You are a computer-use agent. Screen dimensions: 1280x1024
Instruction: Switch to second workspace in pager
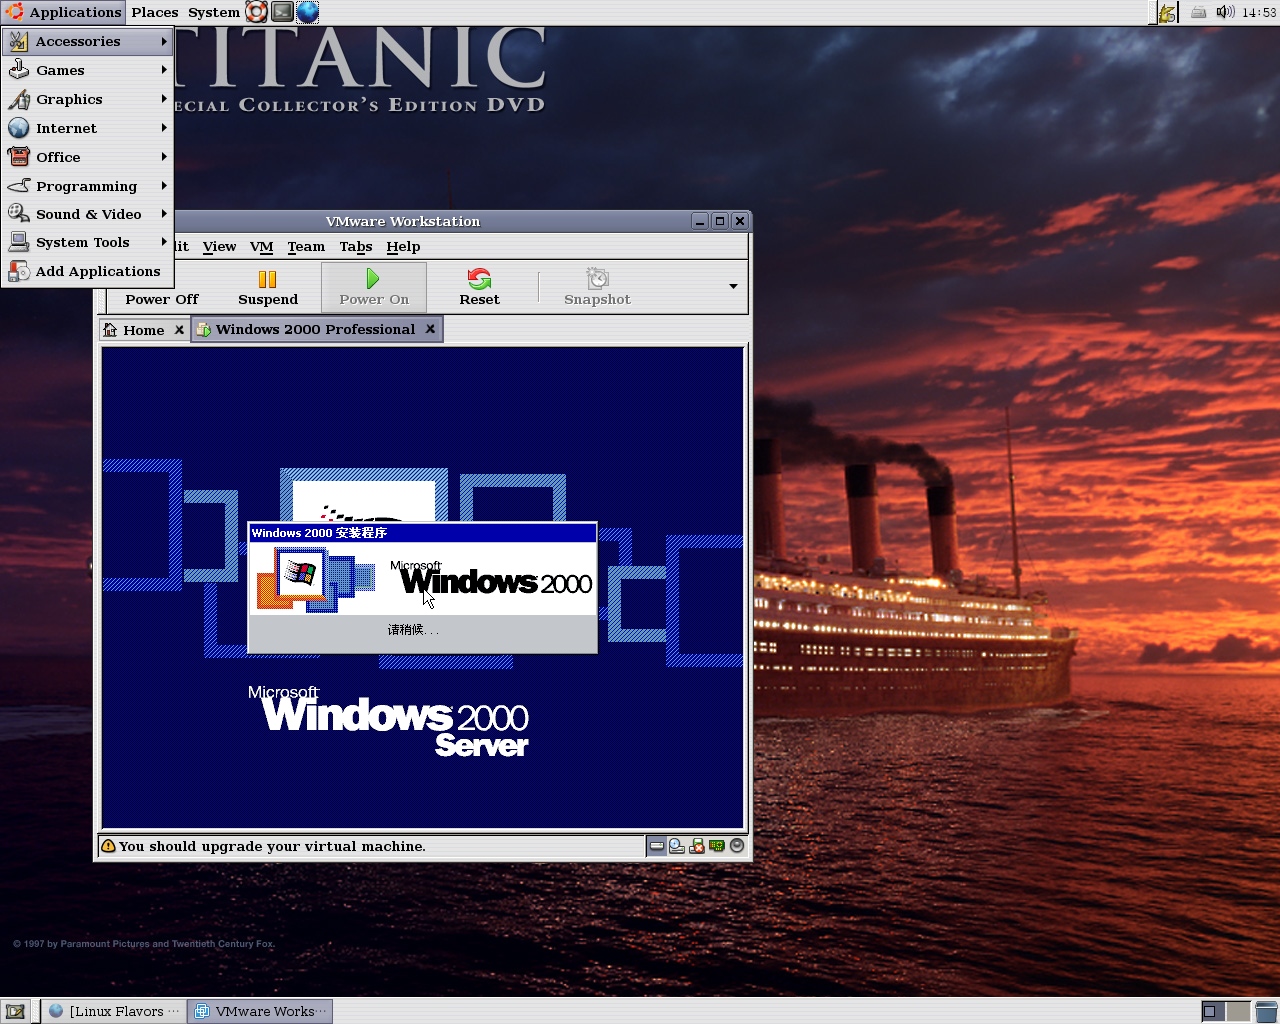1238,1011
